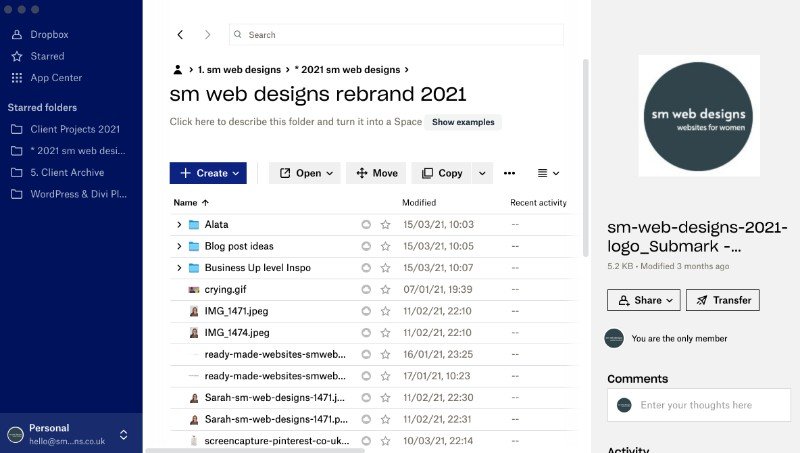Click the account person icon in breadcrumb
Viewport: 800px width, 453px height.
(x=178, y=69)
